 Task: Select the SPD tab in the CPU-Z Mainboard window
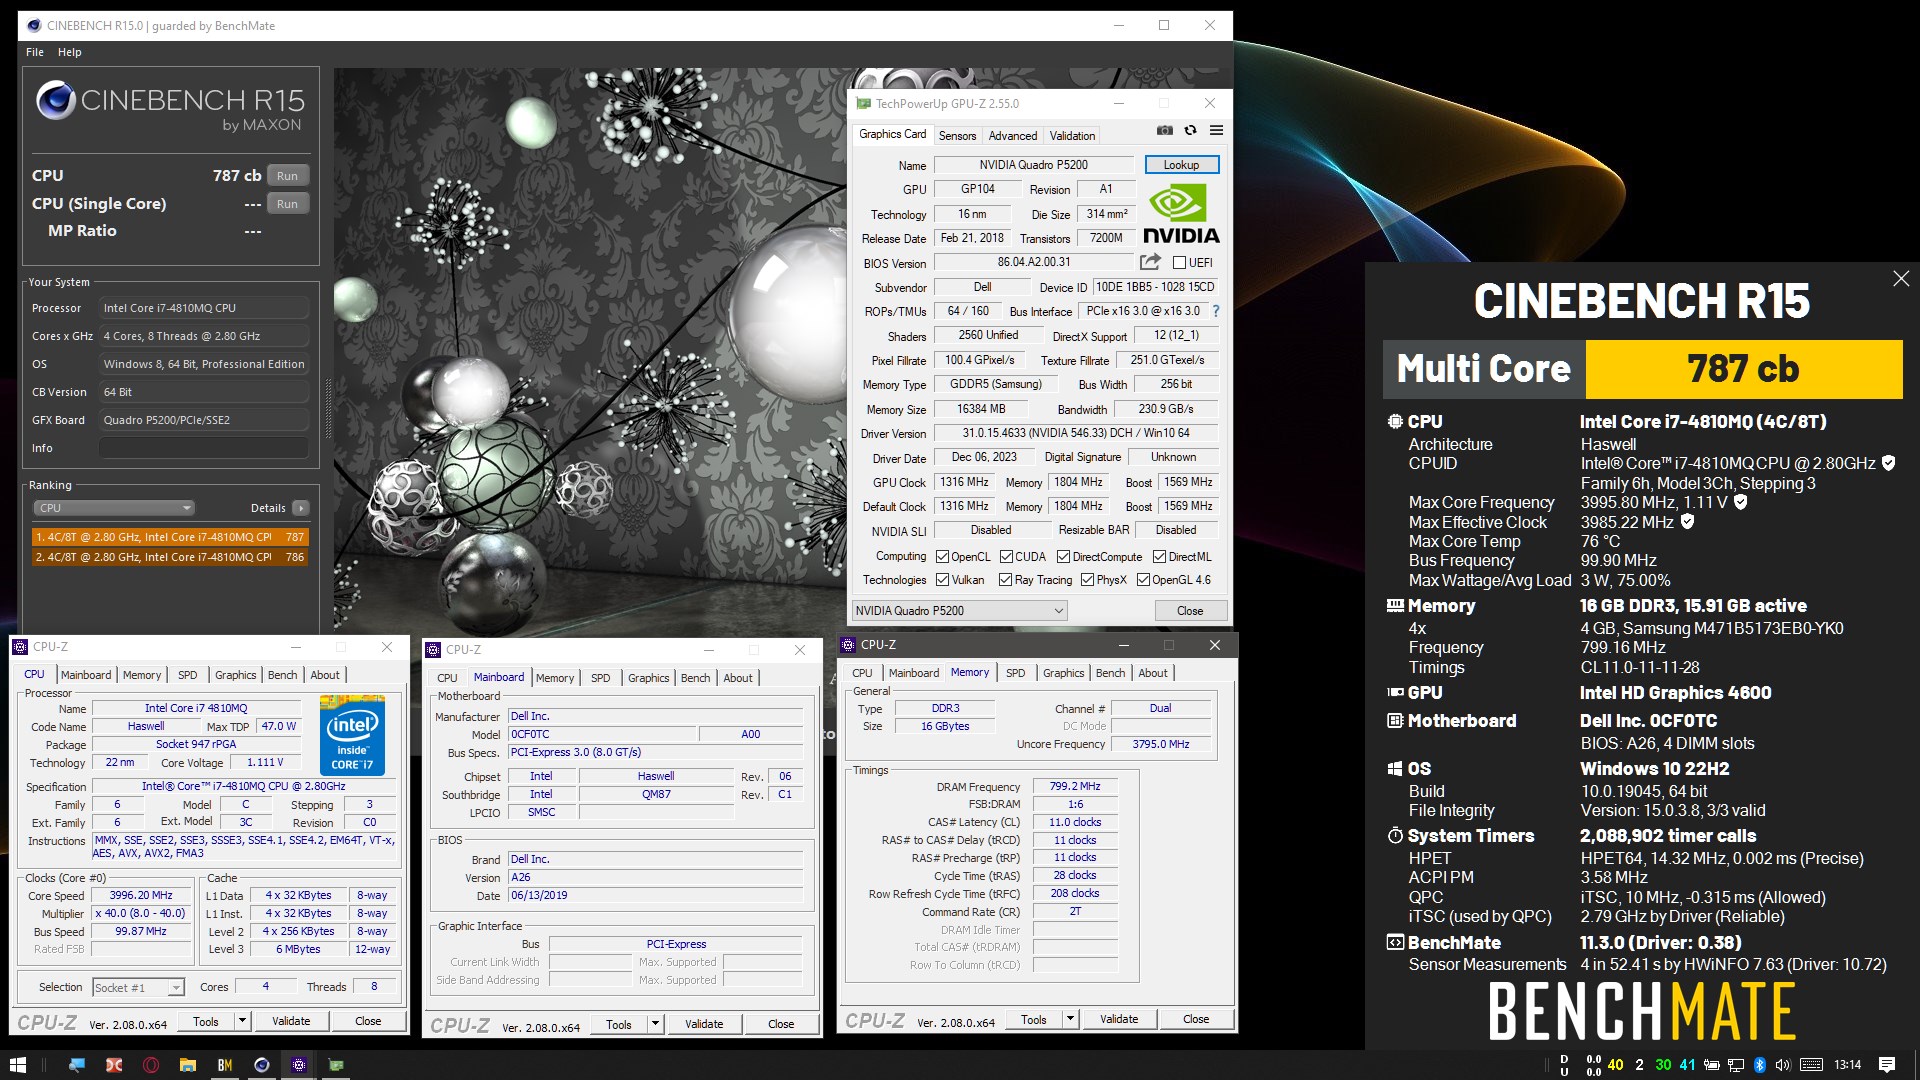click(600, 678)
